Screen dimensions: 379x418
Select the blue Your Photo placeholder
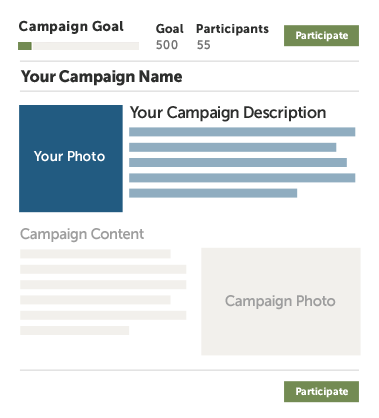[71, 158]
